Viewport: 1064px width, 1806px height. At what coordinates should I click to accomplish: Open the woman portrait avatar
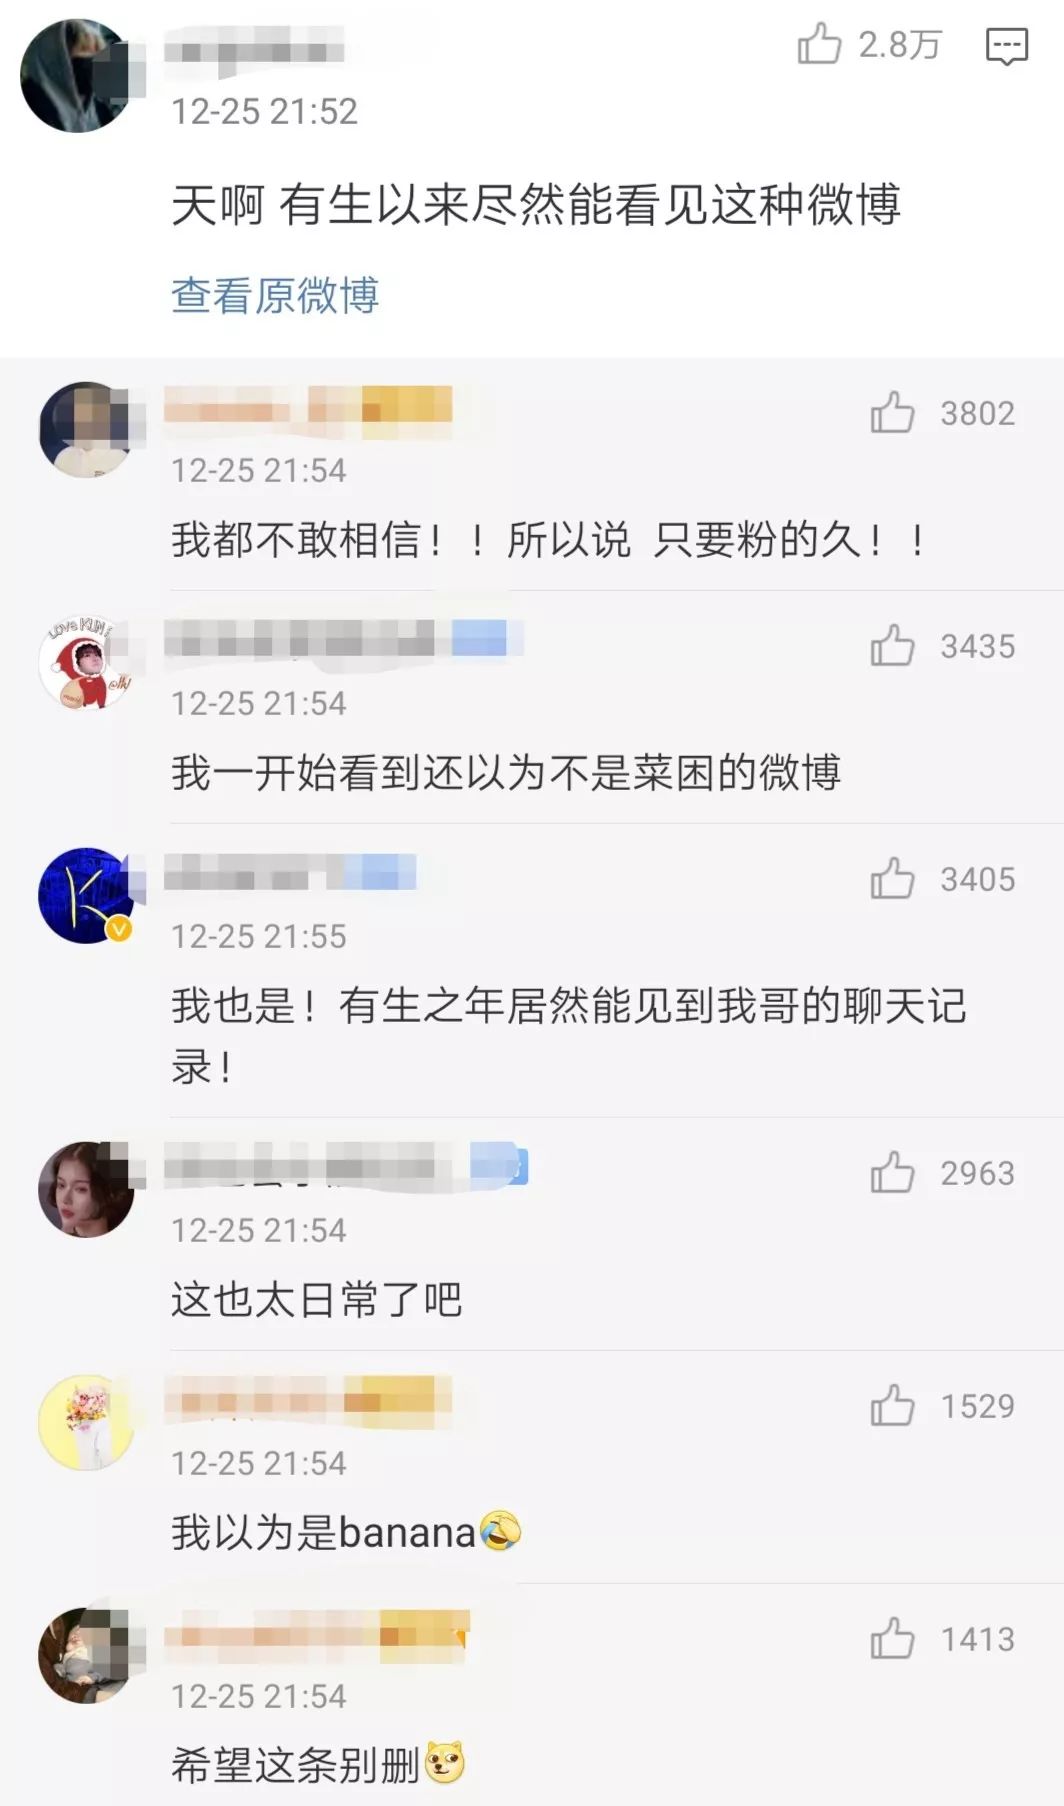pyautogui.click(x=86, y=1189)
